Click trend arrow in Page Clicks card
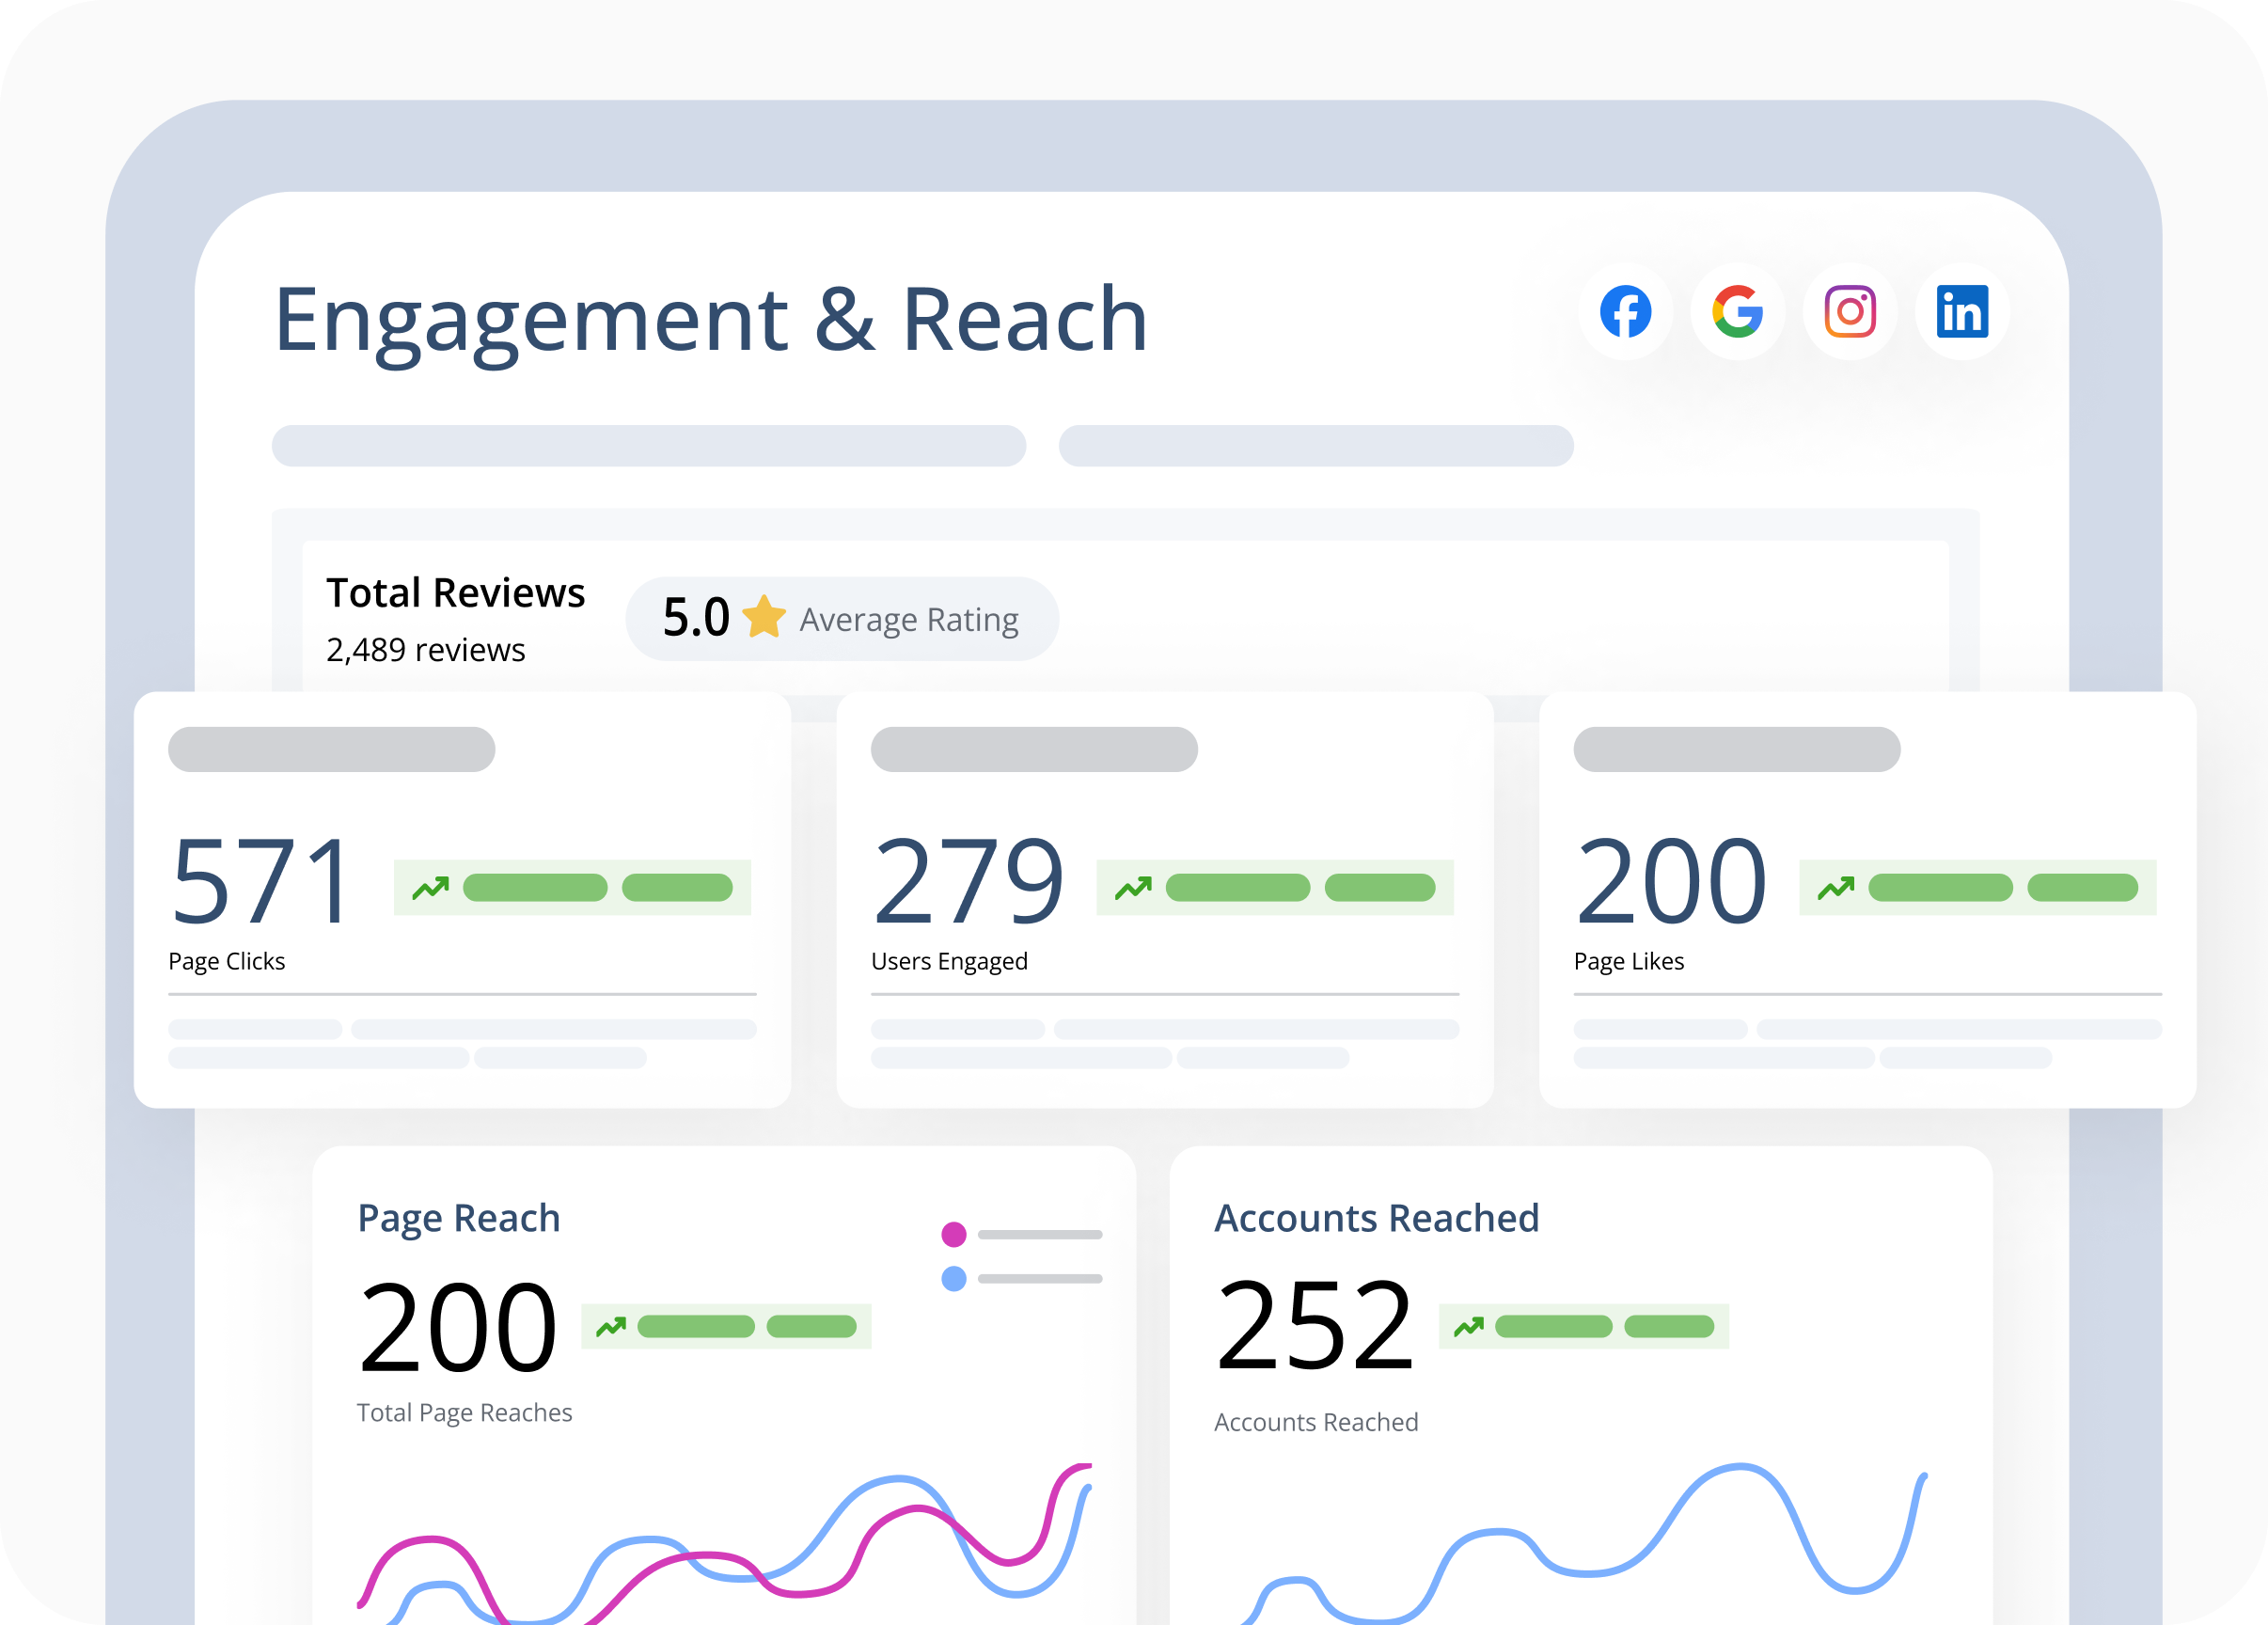The height and width of the screenshot is (1625, 2268). point(431,888)
